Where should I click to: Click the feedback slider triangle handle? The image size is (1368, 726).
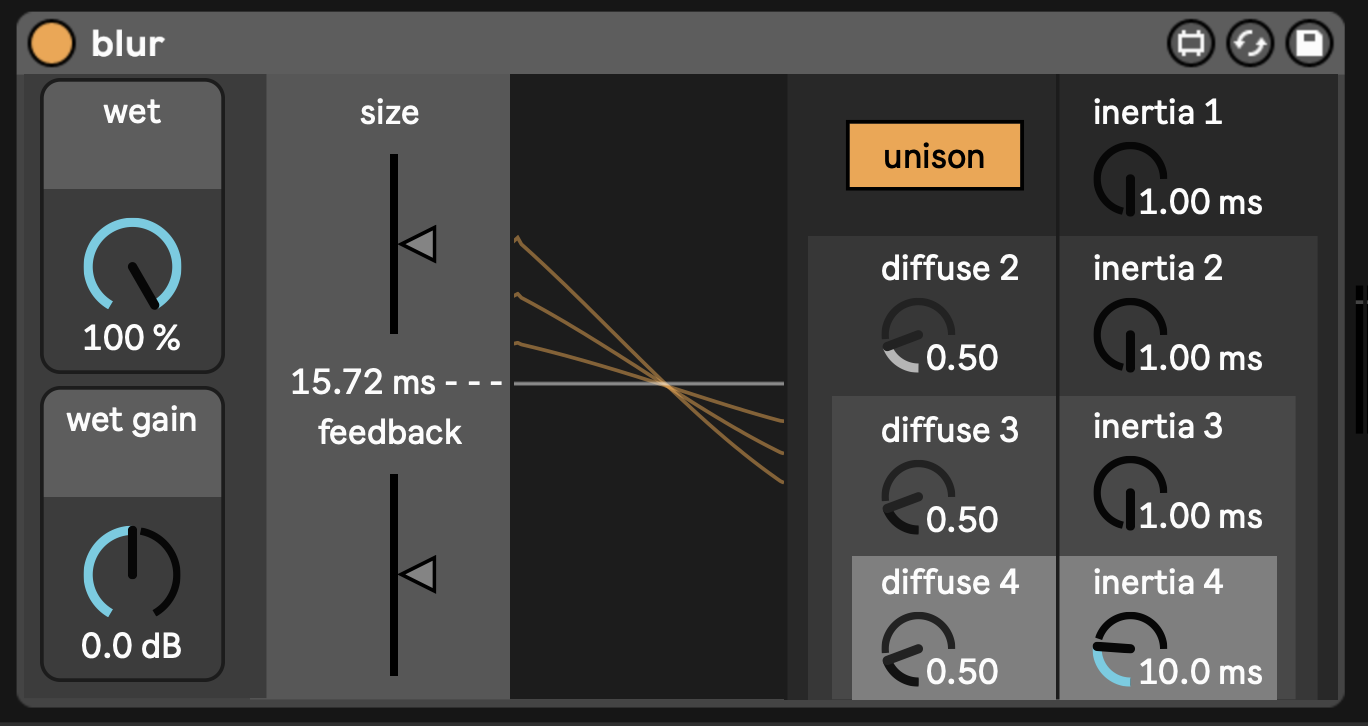(x=417, y=575)
